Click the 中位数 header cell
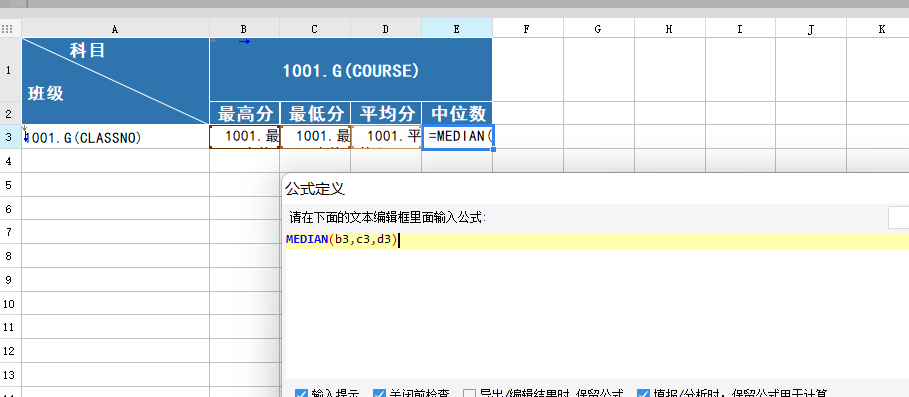 tap(457, 114)
